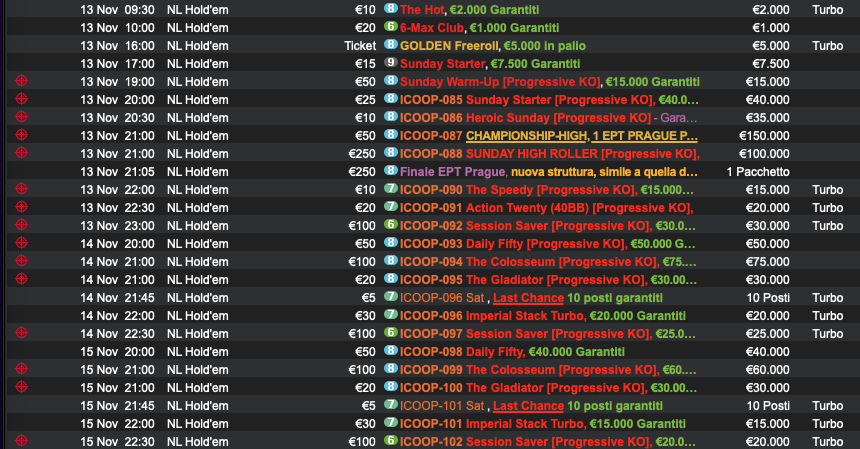Click the €150.000 prize of ICOOP-087

pos(764,136)
